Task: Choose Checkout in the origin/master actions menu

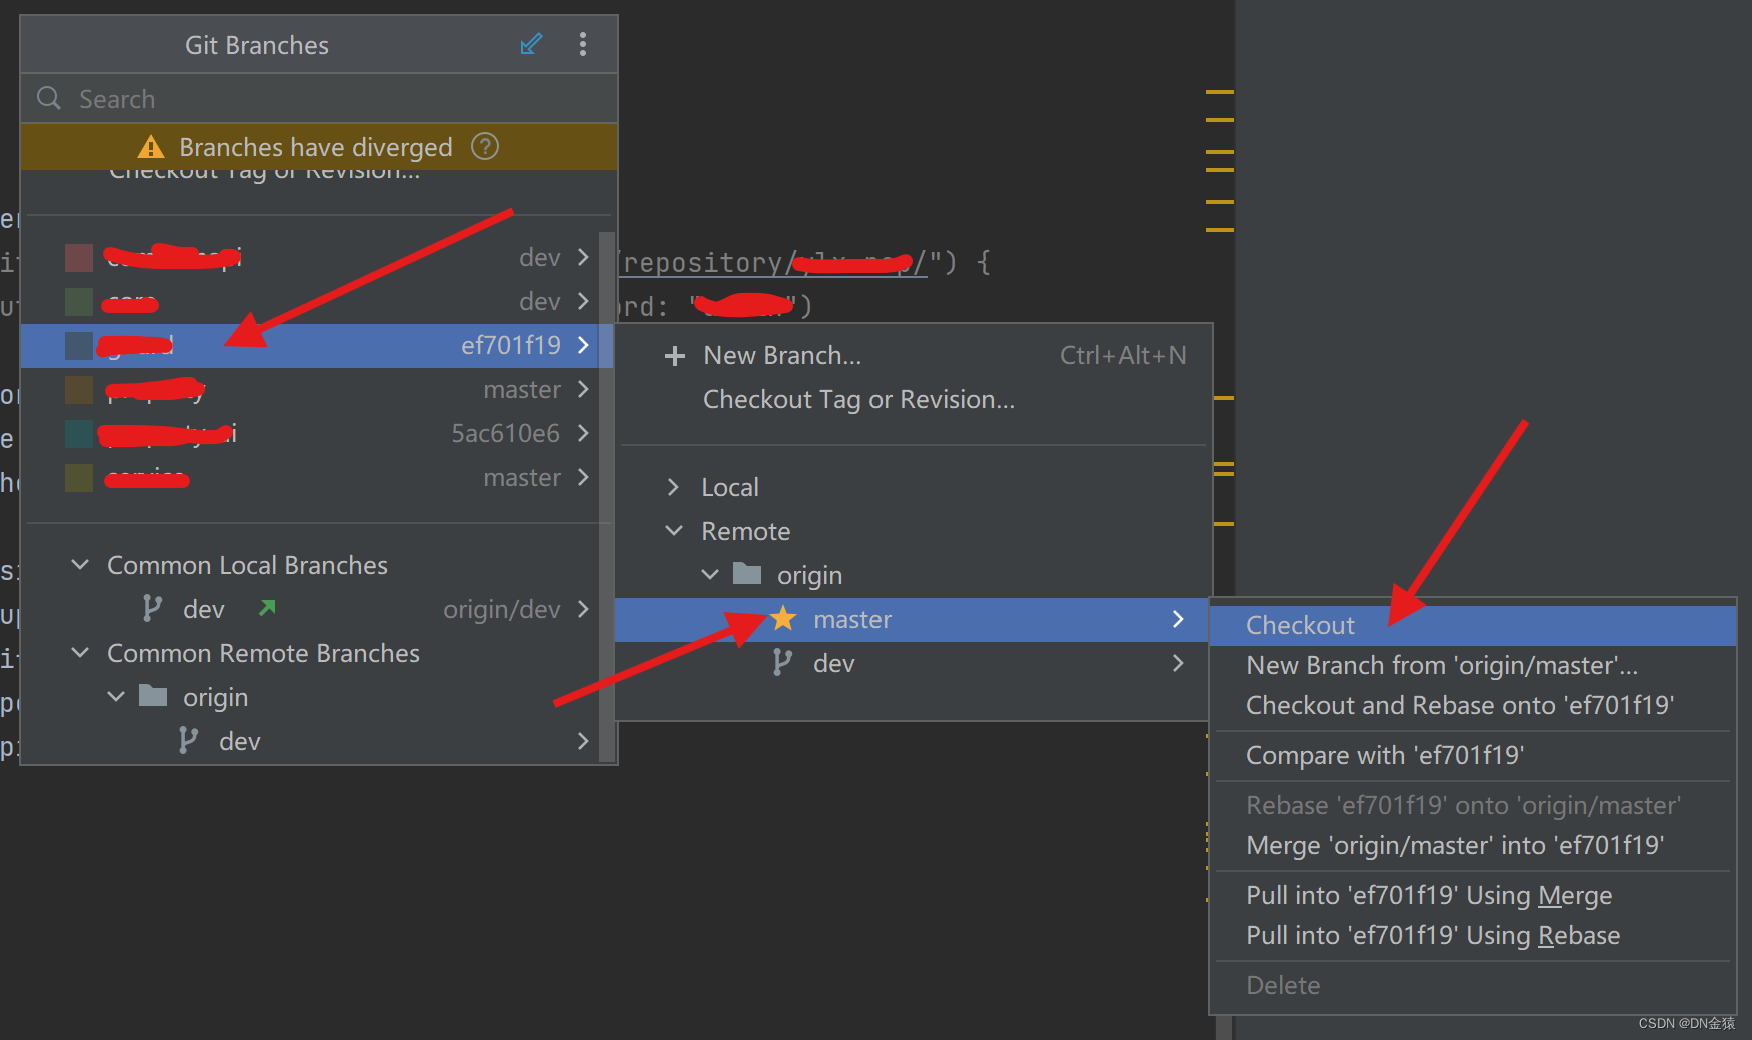Action: click(x=1472, y=625)
